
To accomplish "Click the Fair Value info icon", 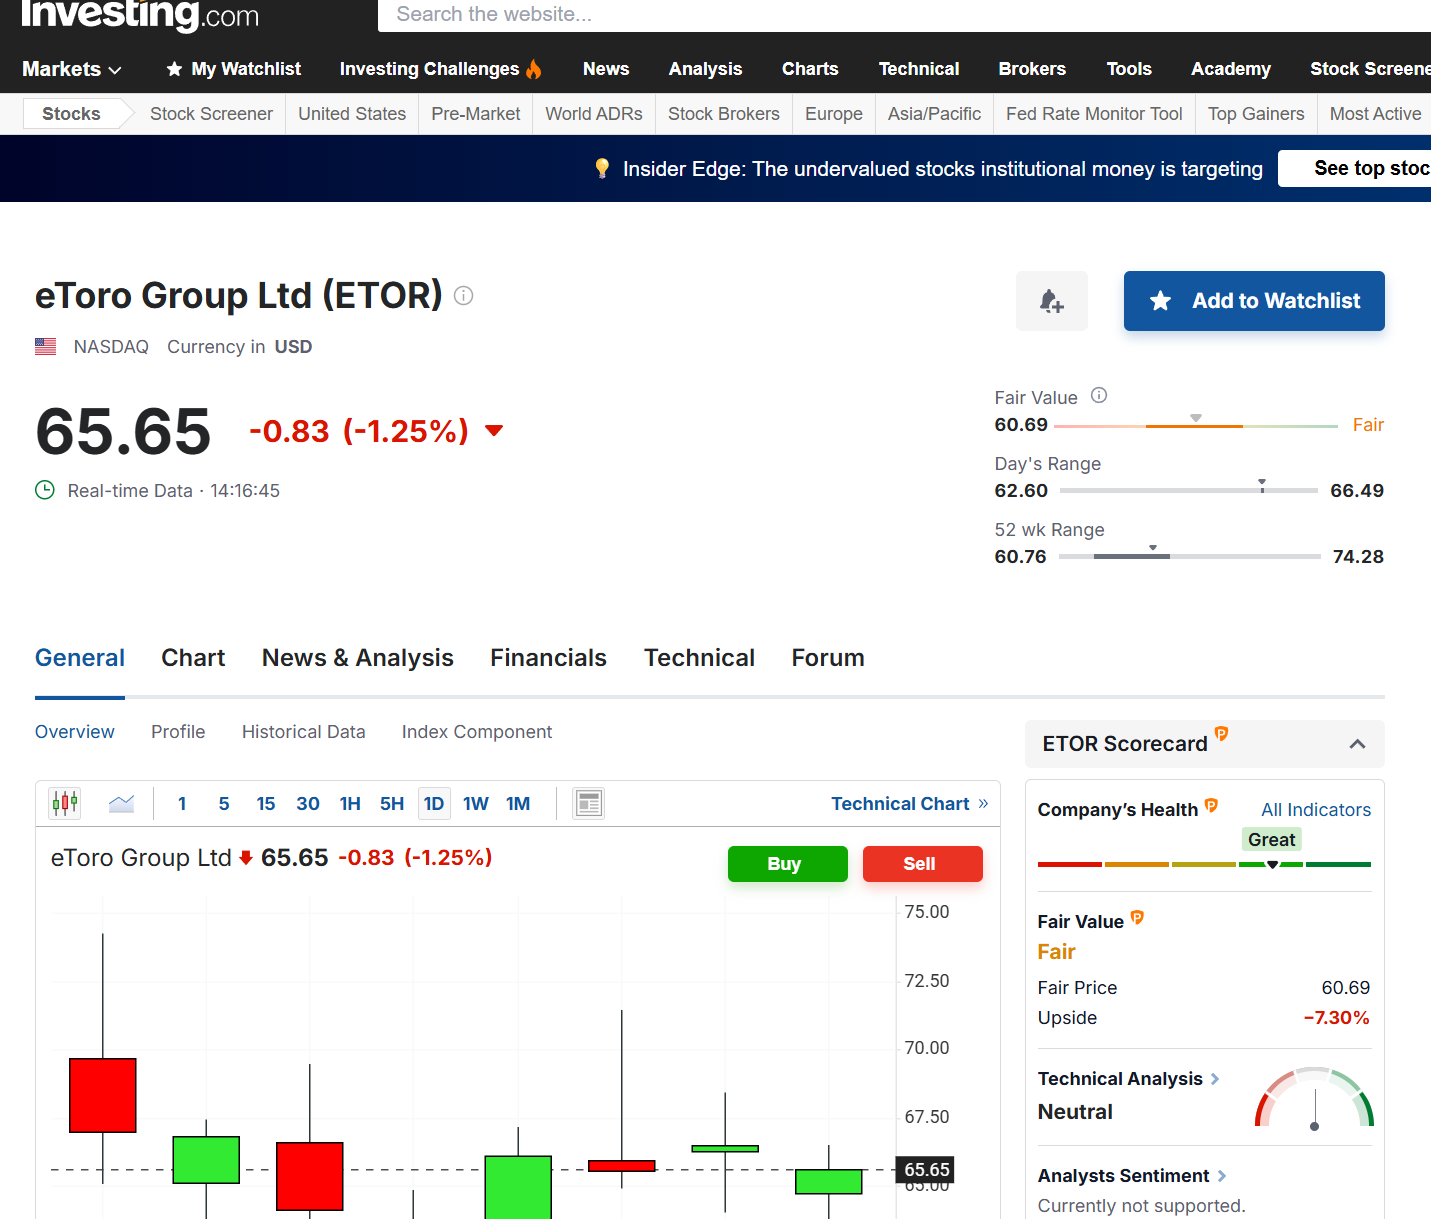I will (x=1099, y=395).
